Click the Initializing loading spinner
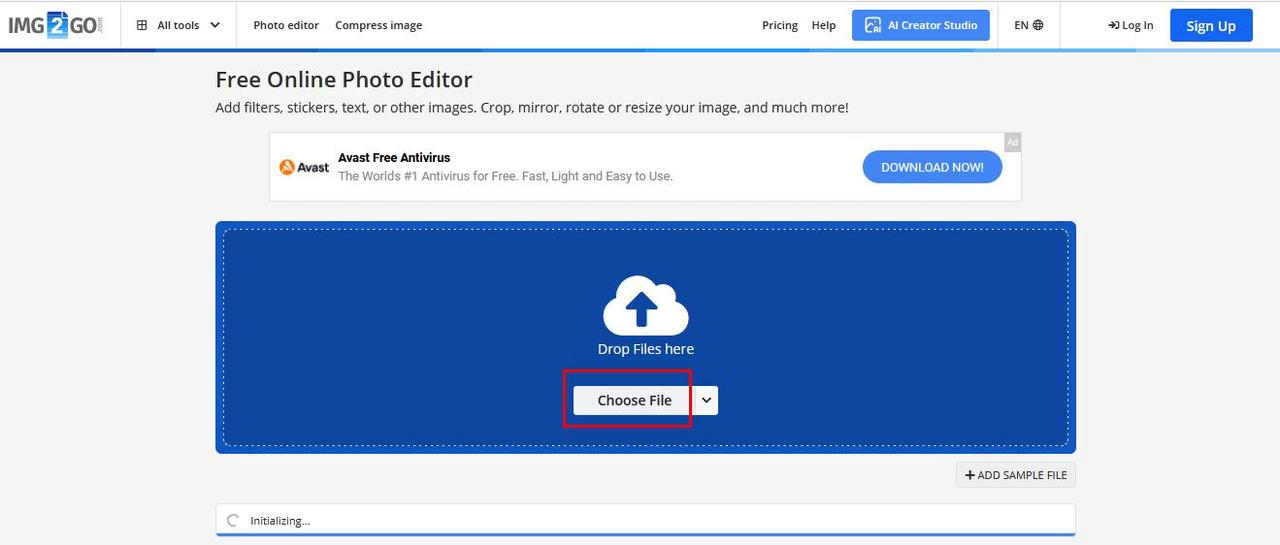 coord(233,520)
